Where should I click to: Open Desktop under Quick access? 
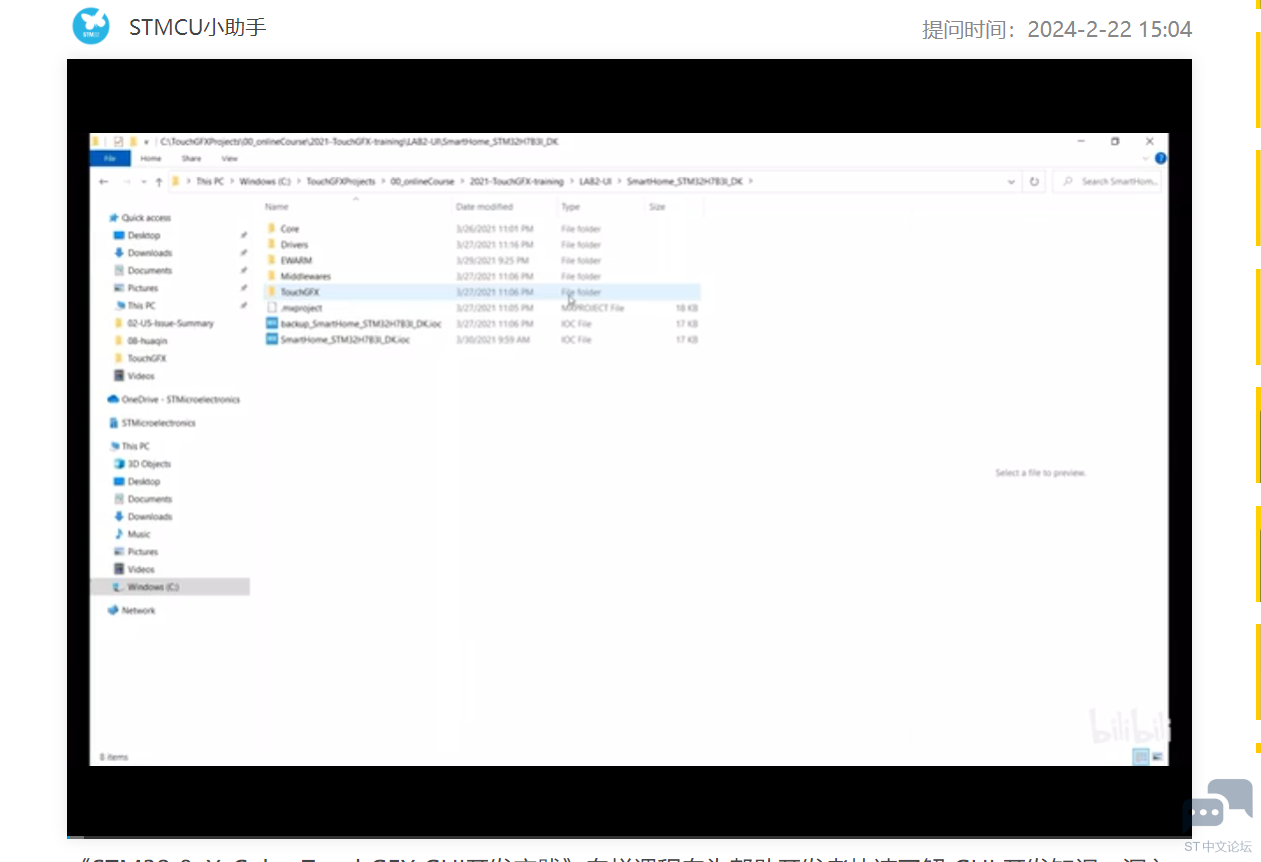(143, 236)
